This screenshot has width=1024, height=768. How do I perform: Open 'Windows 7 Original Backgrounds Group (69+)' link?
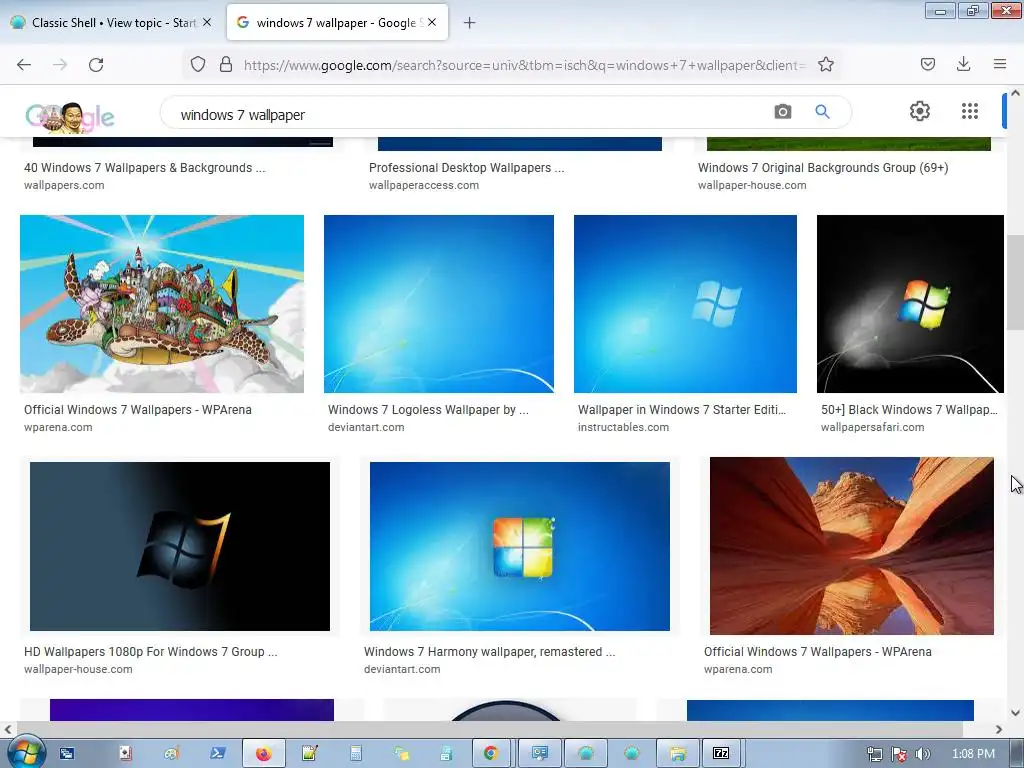click(x=823, y=168)
